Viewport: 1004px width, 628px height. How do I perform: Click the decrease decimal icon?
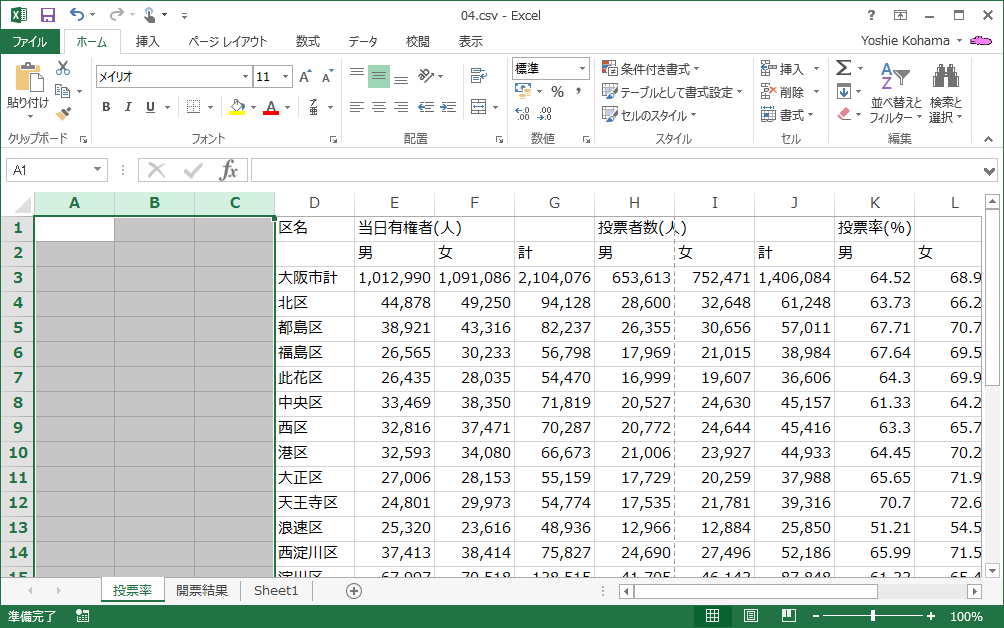pyautogui.click(x=545, y=114)
